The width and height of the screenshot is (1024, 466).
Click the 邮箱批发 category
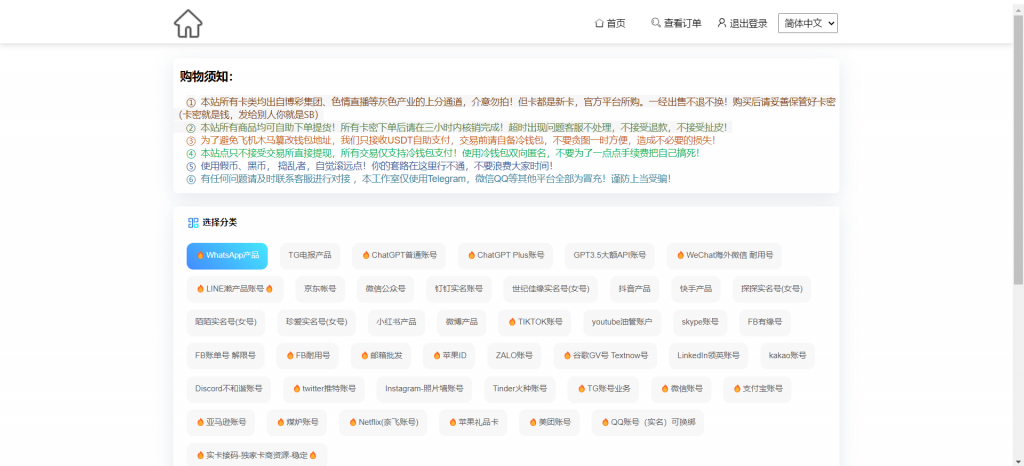click(381, 356)
